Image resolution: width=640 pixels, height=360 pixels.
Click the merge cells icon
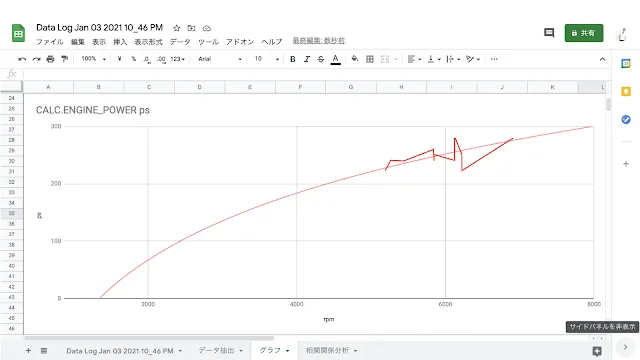click(385, 59)
